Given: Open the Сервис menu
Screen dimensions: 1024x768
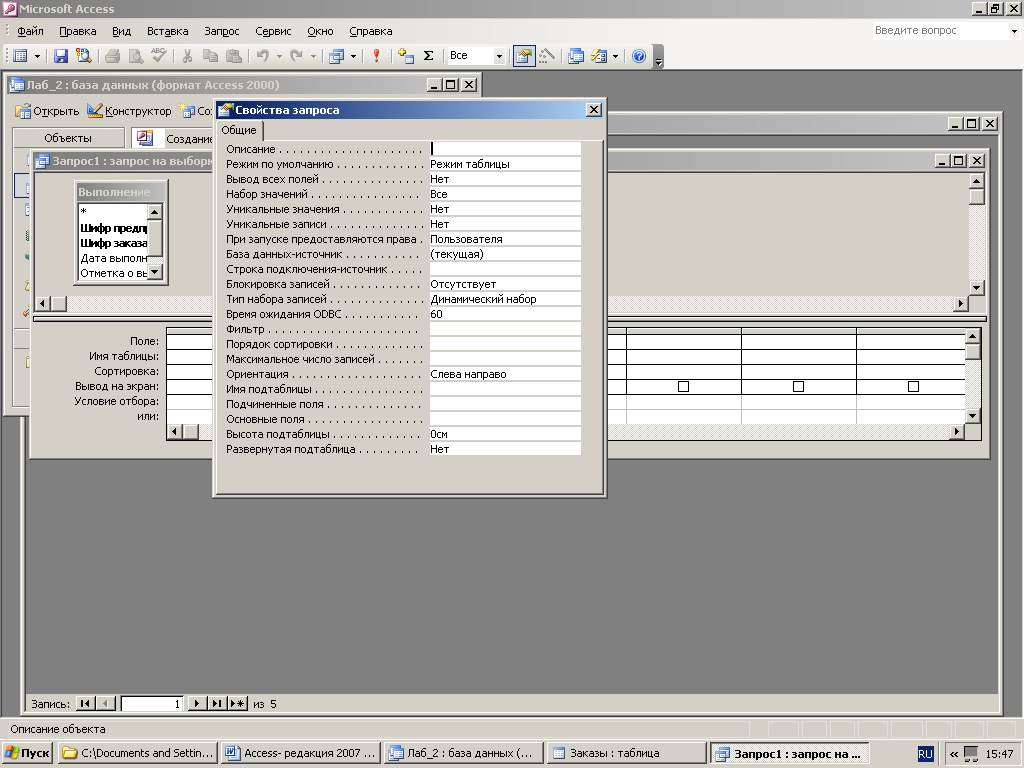Looking at the screenshot, I should [273, 31].
